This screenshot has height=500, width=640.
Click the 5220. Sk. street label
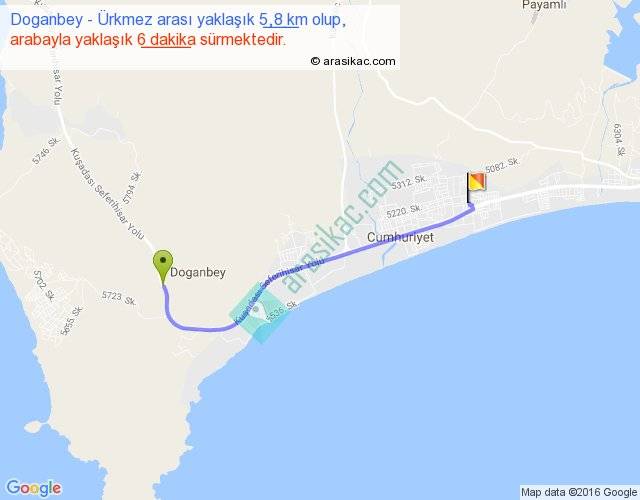(404, 211)
